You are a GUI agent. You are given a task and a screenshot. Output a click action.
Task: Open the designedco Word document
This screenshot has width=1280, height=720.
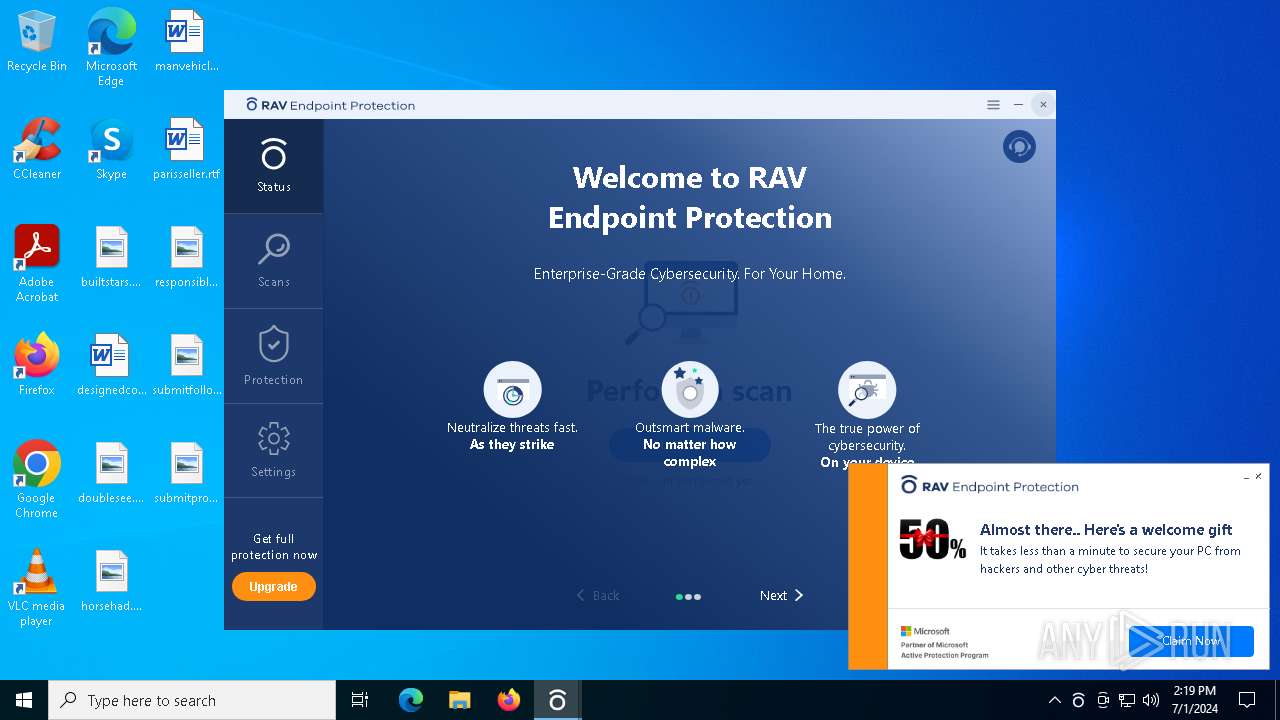click(111, 365)
